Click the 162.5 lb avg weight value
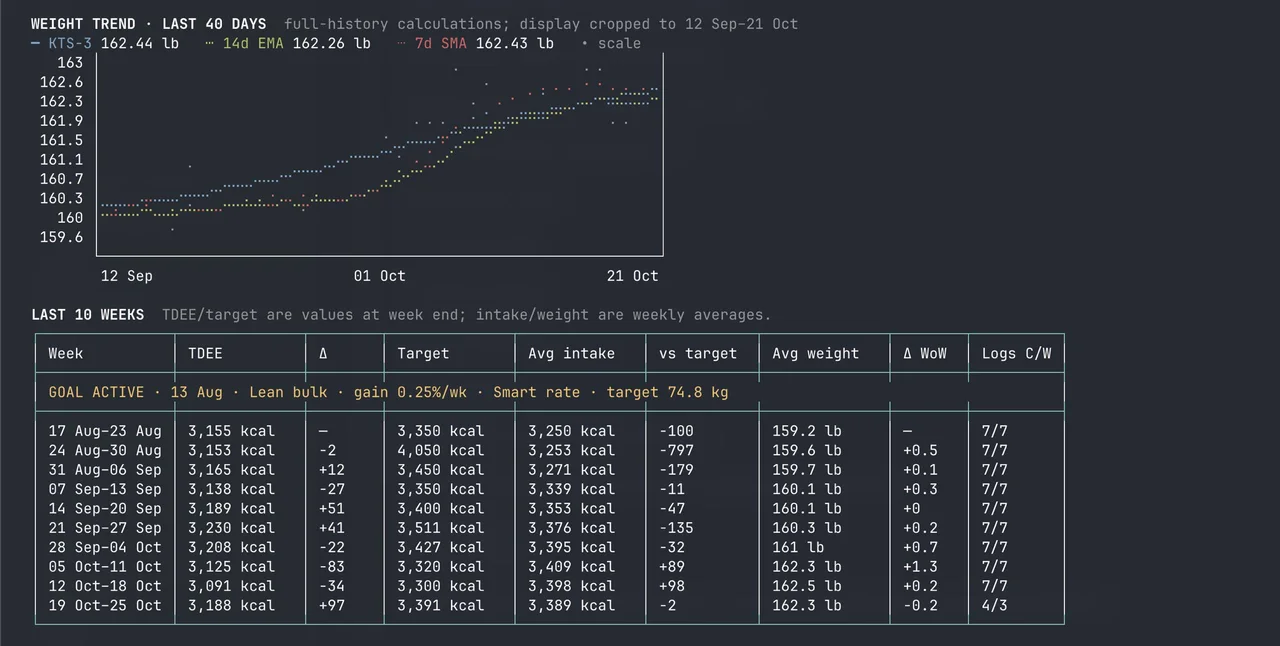1280x646 pixels. click(807, 586)
